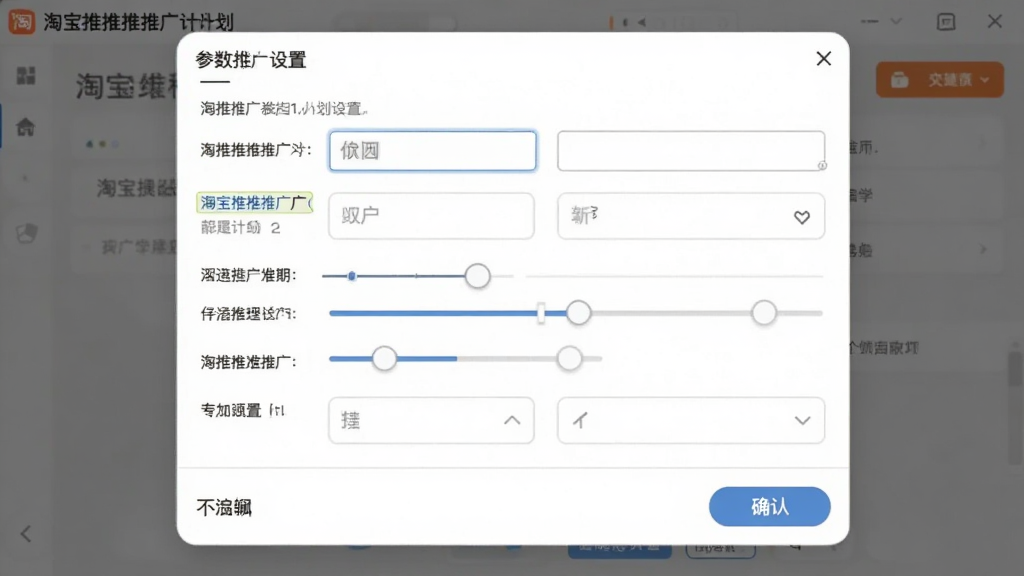
Task: Click the empty text field on top right
Action: pos(691,151)
